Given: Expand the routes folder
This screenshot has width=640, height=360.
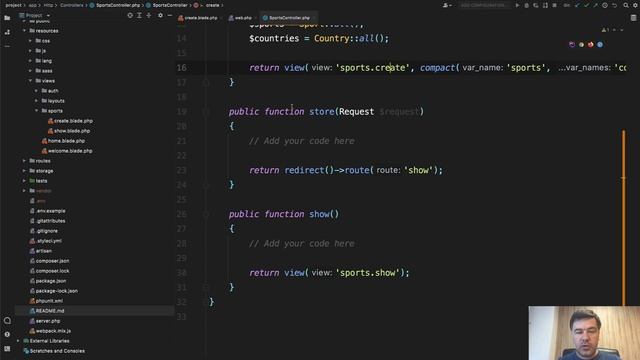Looking at the screenshot, I should point(24,161).
